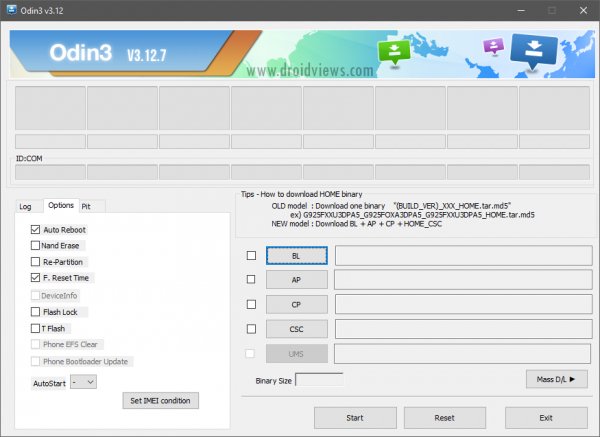Click the Exit button

pyautogui.click(x=546, y=418)
